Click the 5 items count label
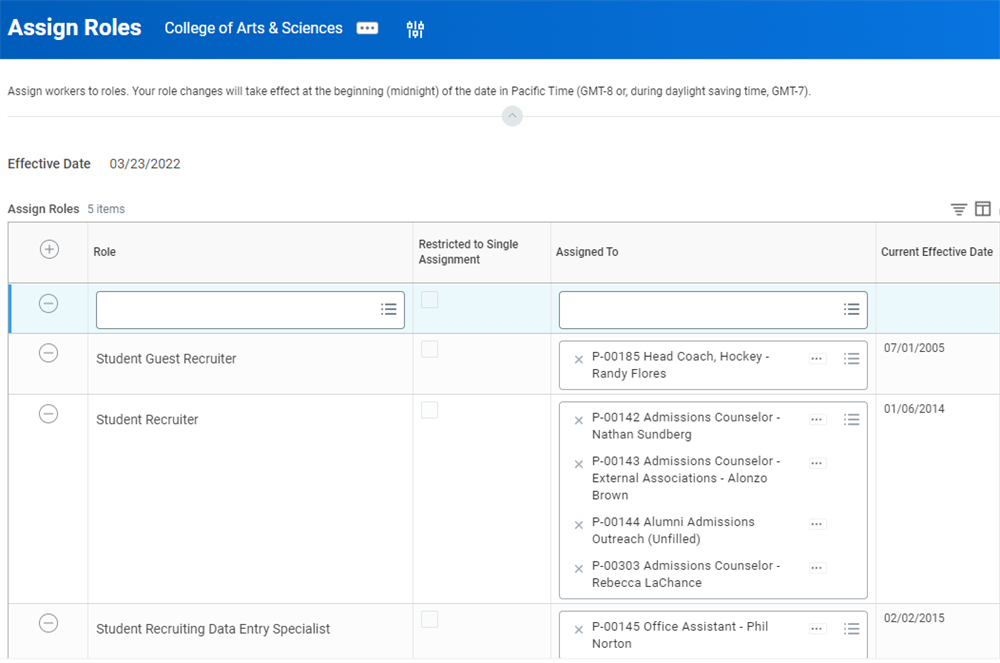Screen dimensions: 1000x663 (106, 209)
